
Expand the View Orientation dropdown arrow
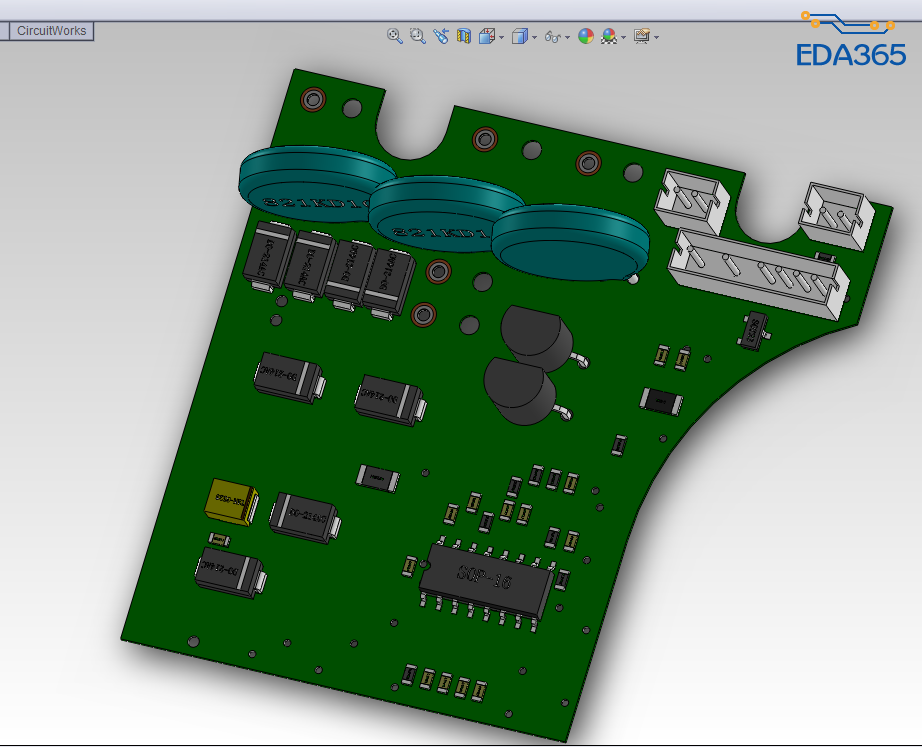pos(501,37)
